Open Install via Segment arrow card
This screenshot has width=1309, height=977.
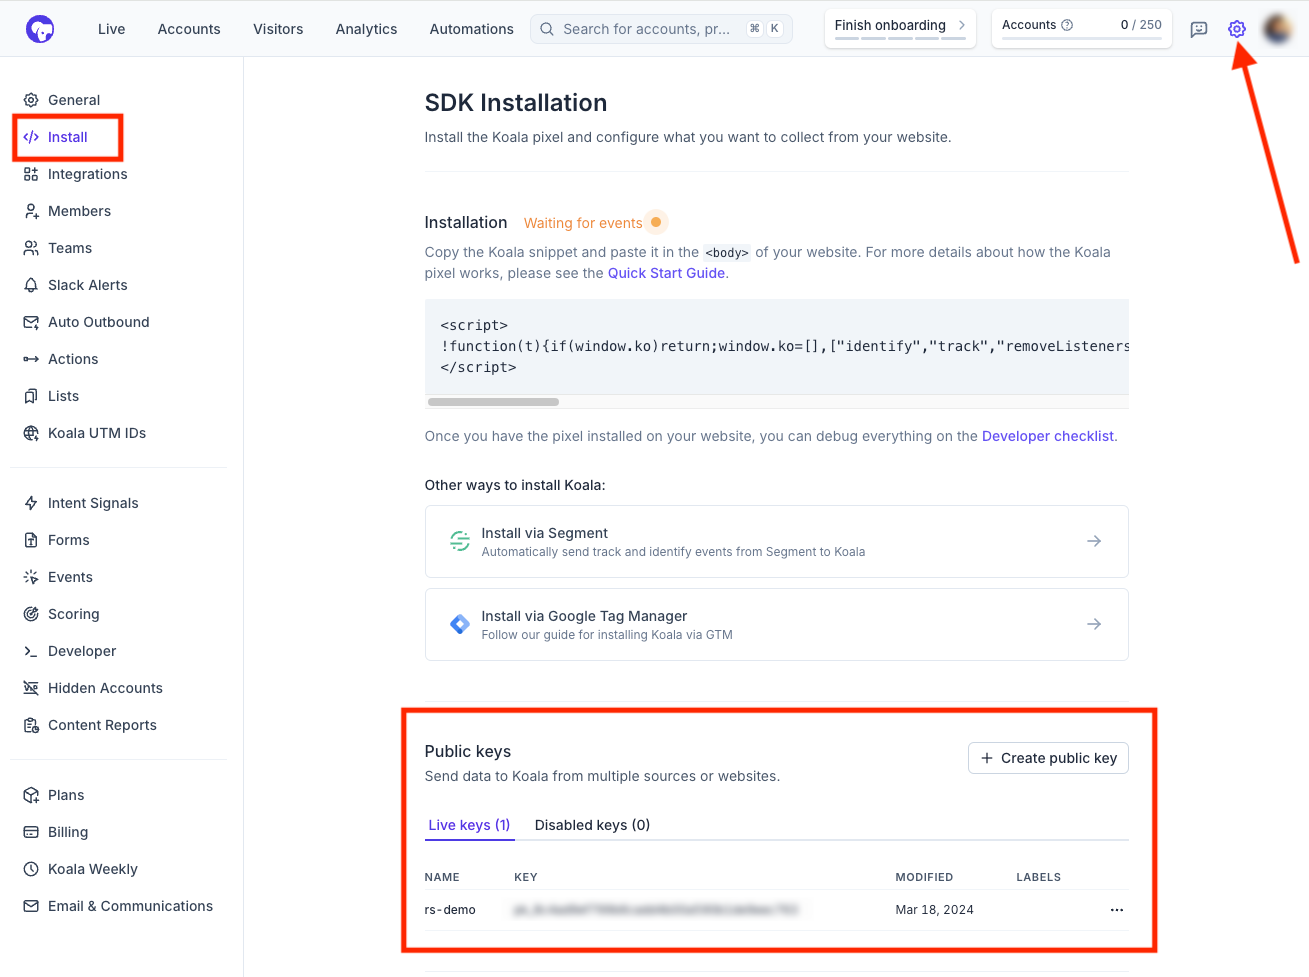tap(776, 541)
